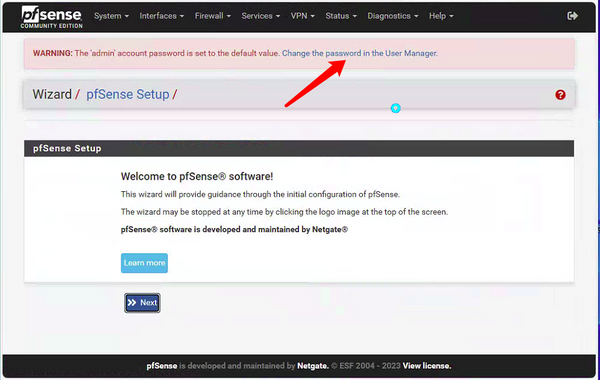The height and width of the screenshot is (380, 600).
Task: Open the Netgate link in footer
Action: (x=313, y=366)
